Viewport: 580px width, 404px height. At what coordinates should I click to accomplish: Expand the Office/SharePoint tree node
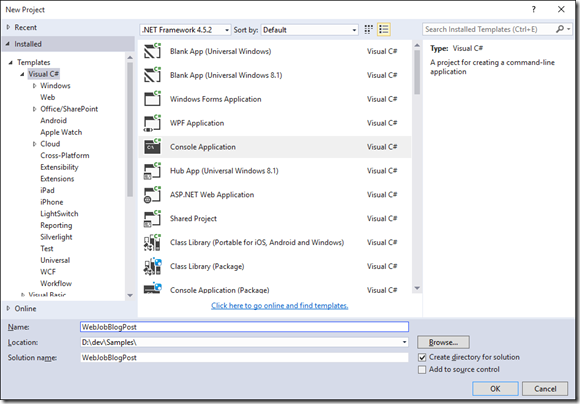pyautogui.click(x=34, y=109)
